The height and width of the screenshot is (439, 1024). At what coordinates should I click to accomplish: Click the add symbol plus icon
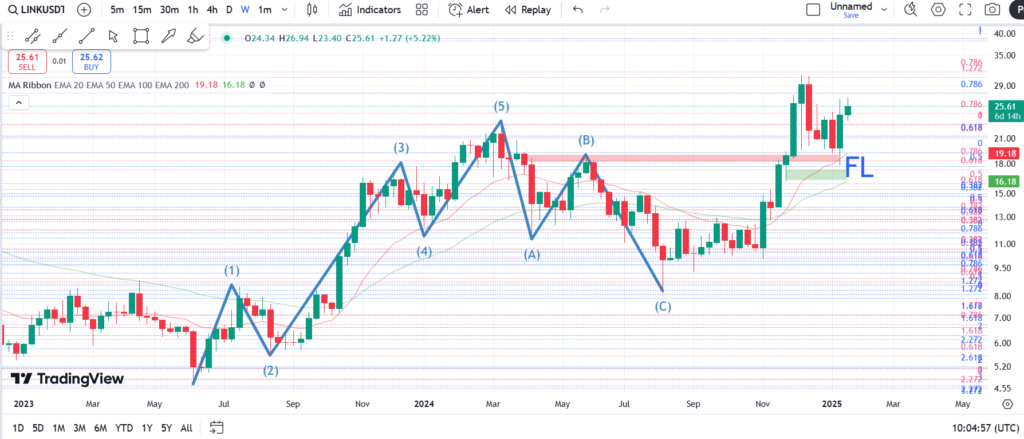pos(83,10)
